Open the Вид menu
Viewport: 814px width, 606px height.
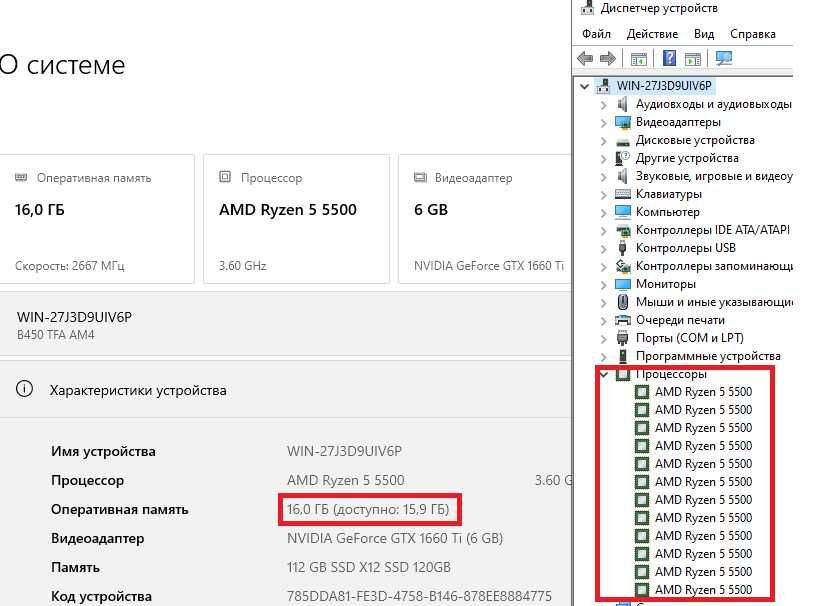click(704, 34)
